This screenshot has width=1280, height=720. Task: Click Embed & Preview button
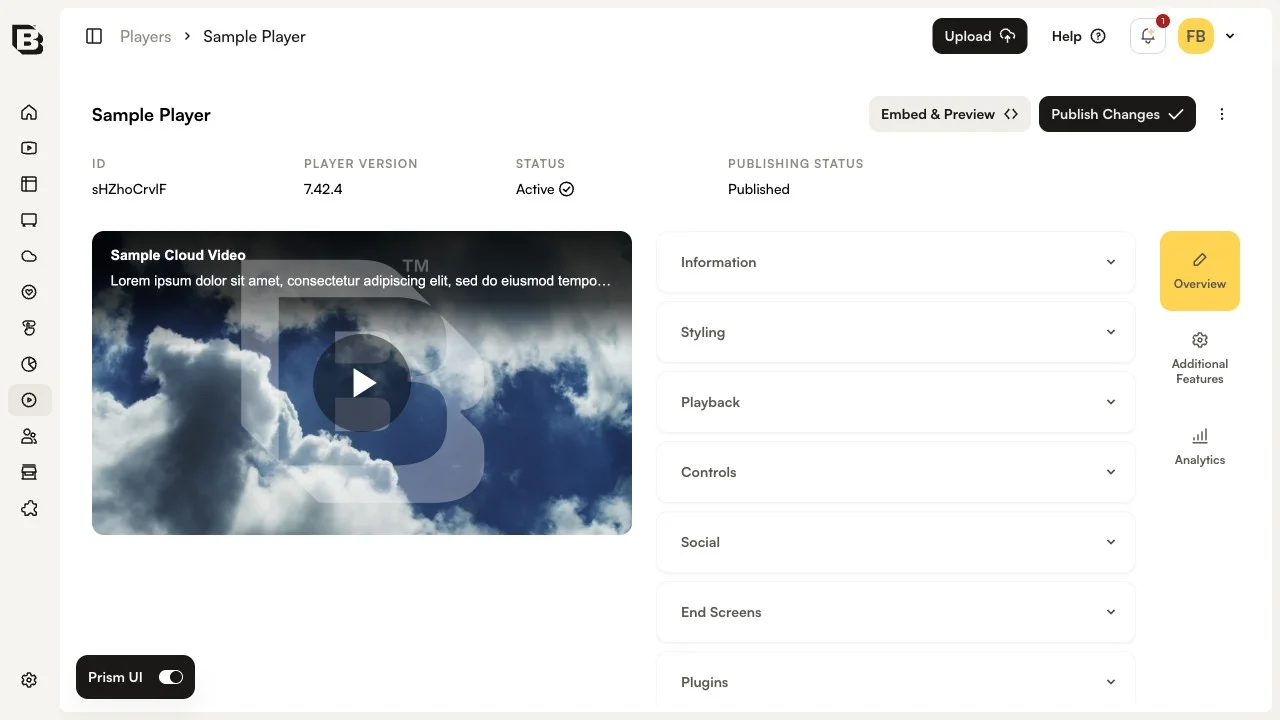point(950,114)
